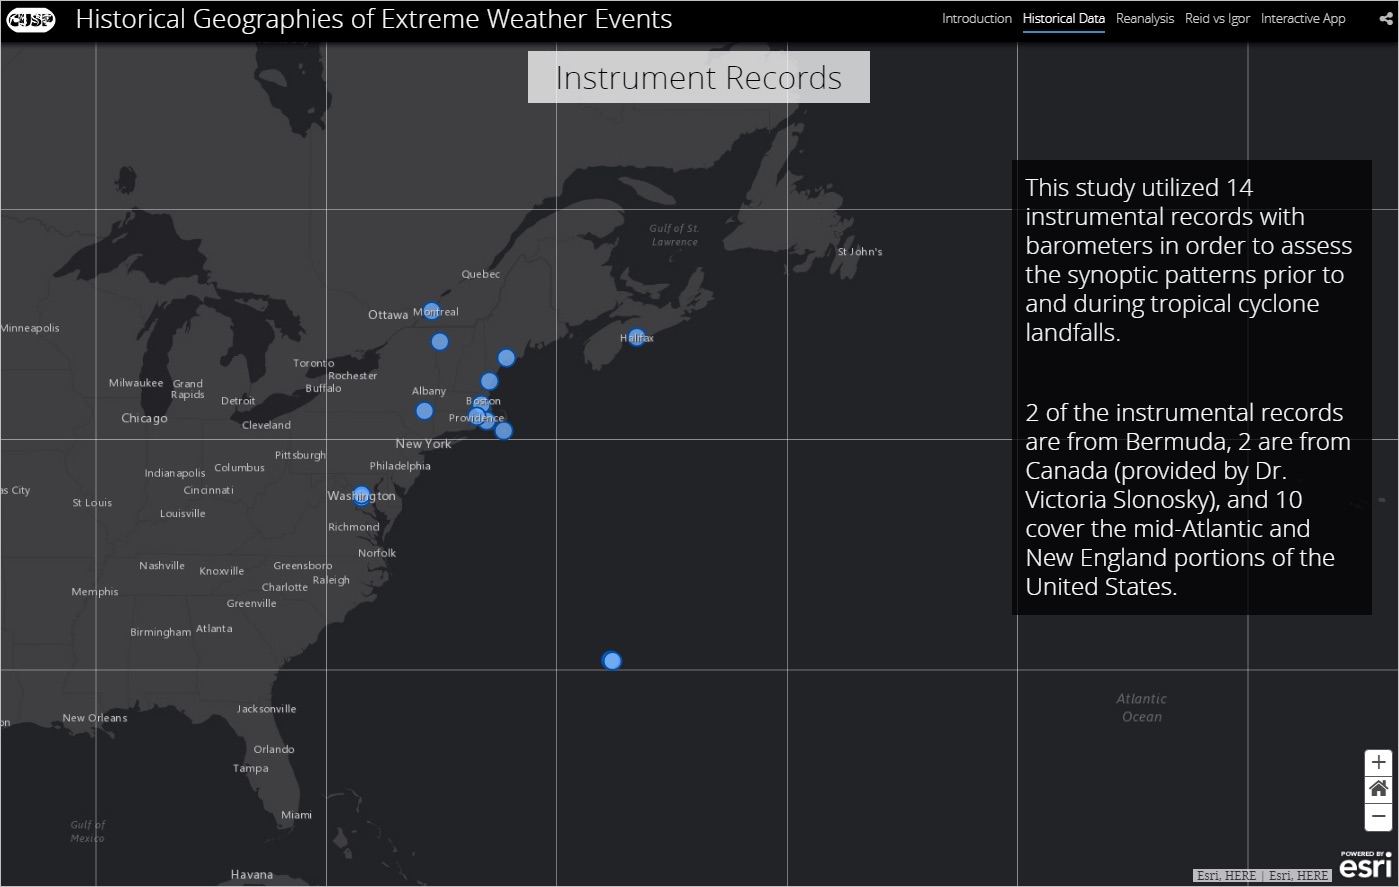Open the Reid vs Igor tab
1399x887 pixels.
point(1217,19)
